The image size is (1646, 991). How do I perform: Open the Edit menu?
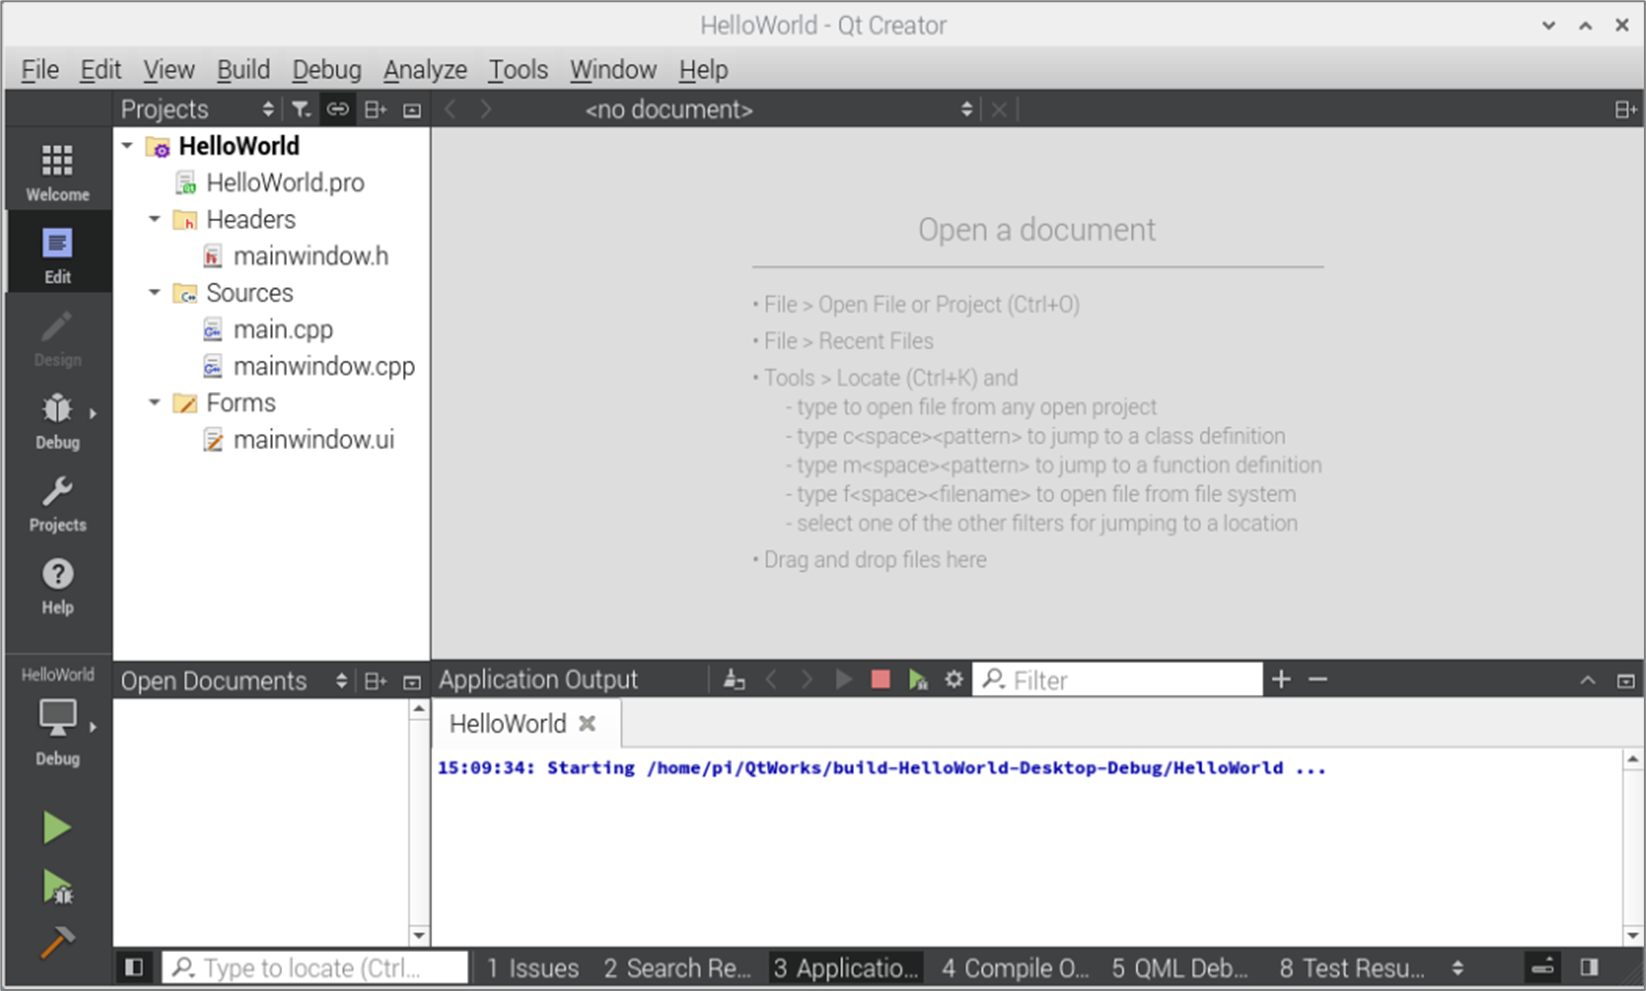[x=100, y=70]
